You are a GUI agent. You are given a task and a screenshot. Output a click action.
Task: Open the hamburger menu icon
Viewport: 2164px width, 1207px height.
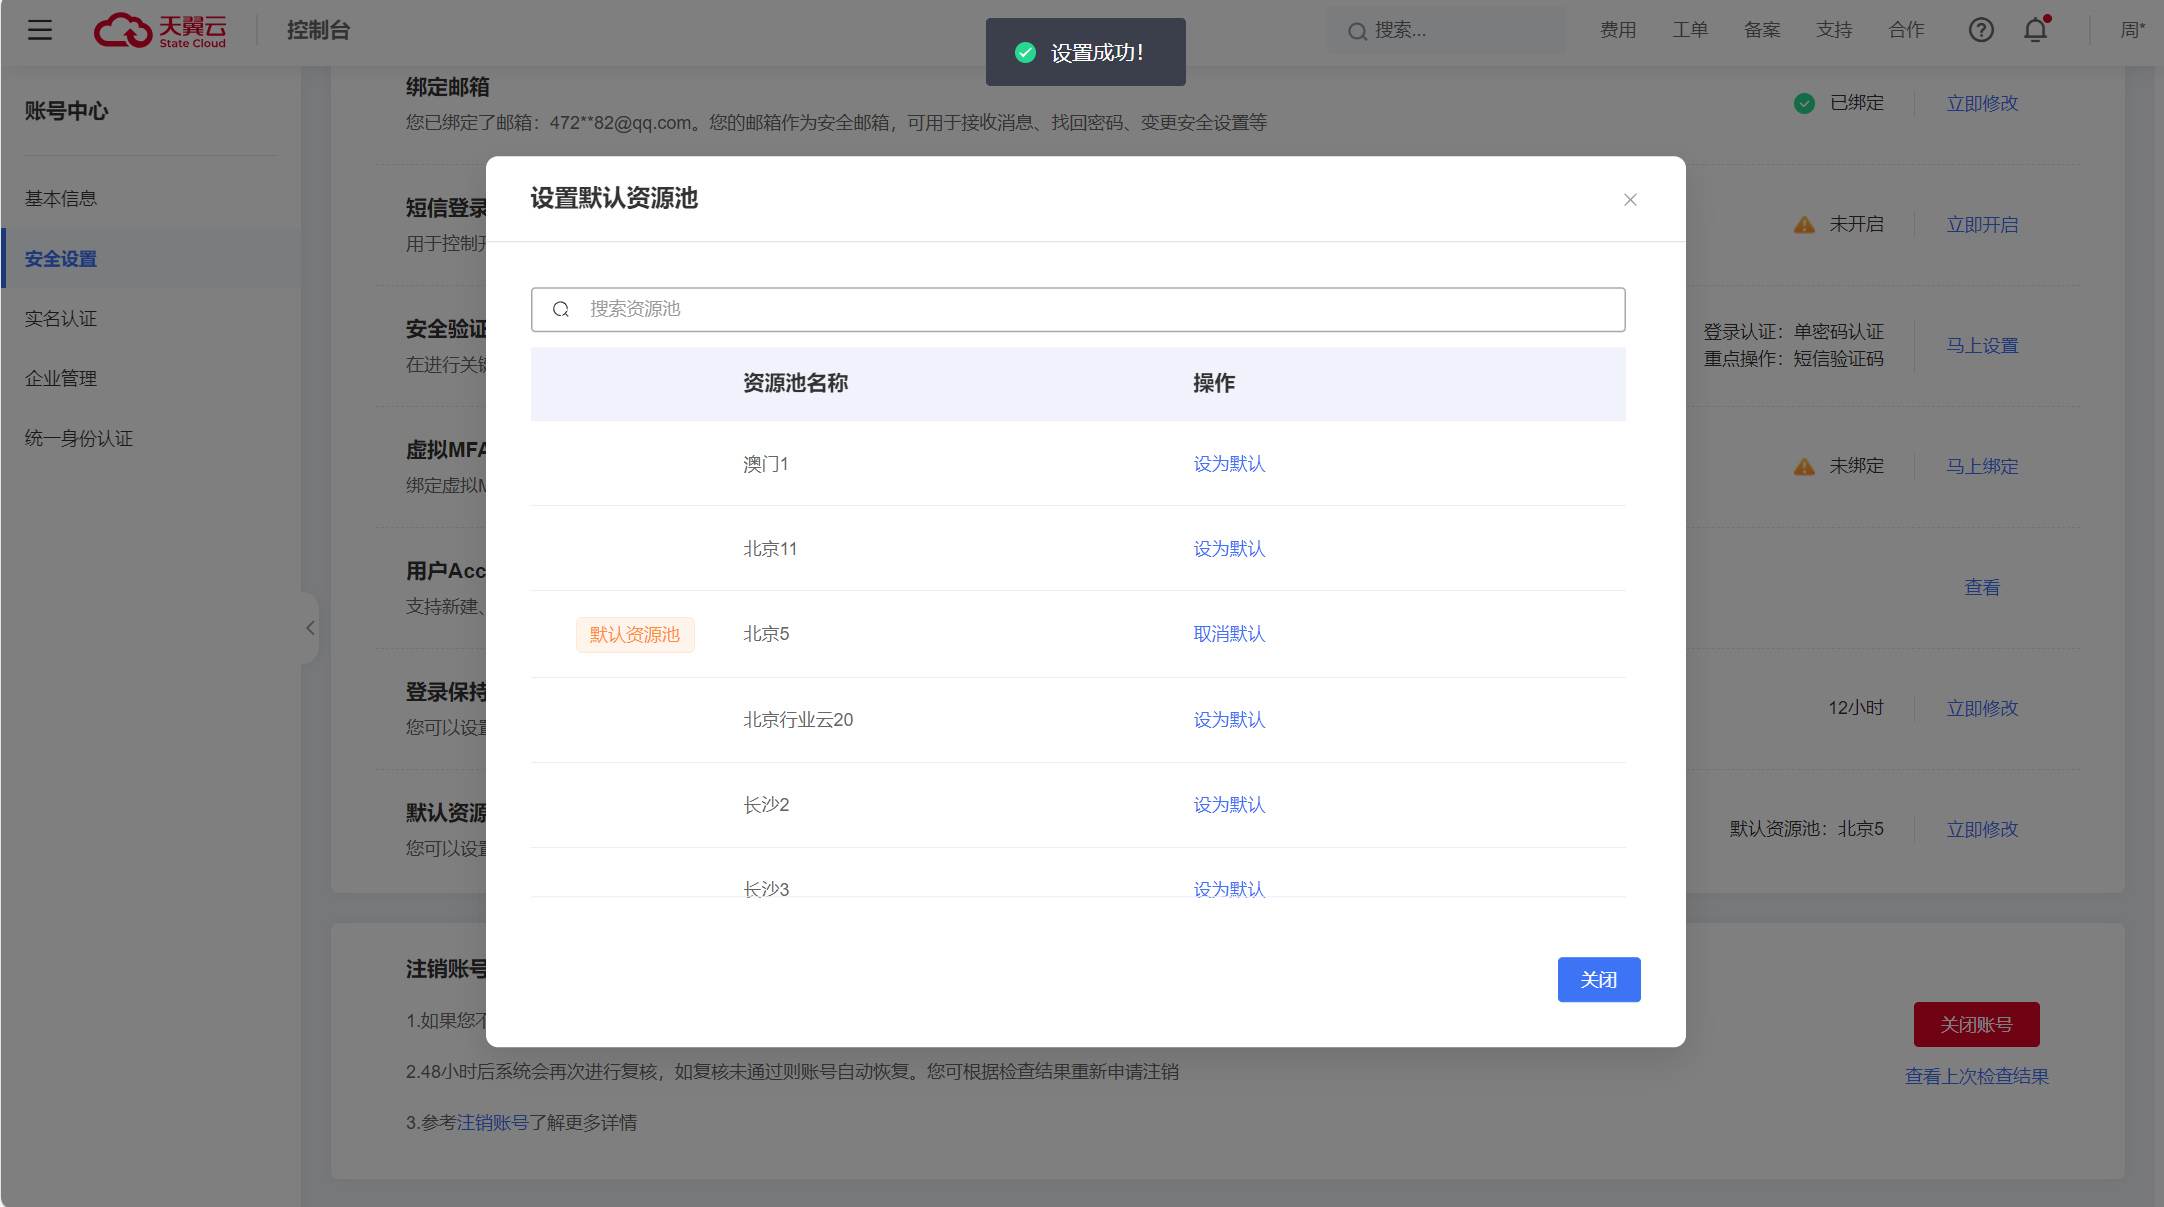[x=40, y=30]
